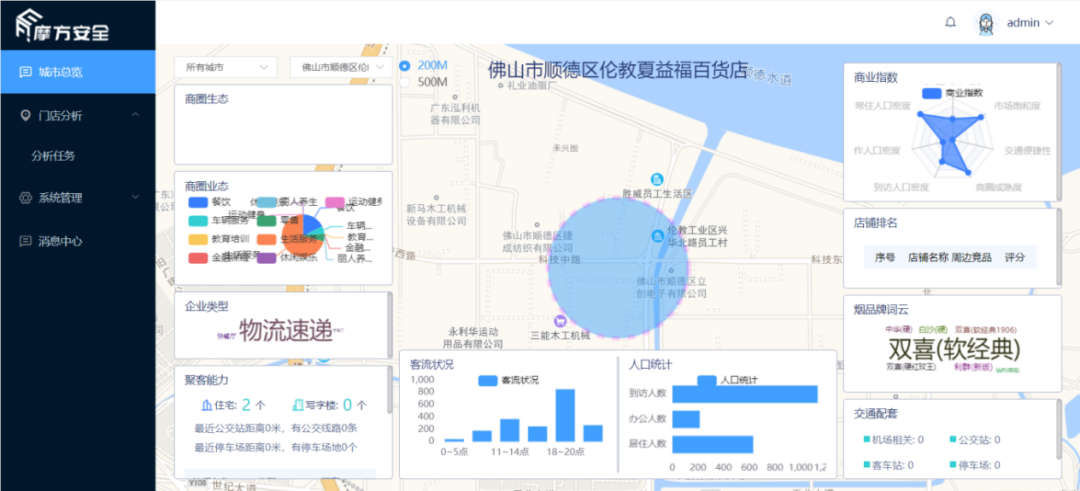Go to 城市总览 in the sidebar
Image resolution: width=1080 pixels, height=491 pixels.
click(x=78, y=72)
